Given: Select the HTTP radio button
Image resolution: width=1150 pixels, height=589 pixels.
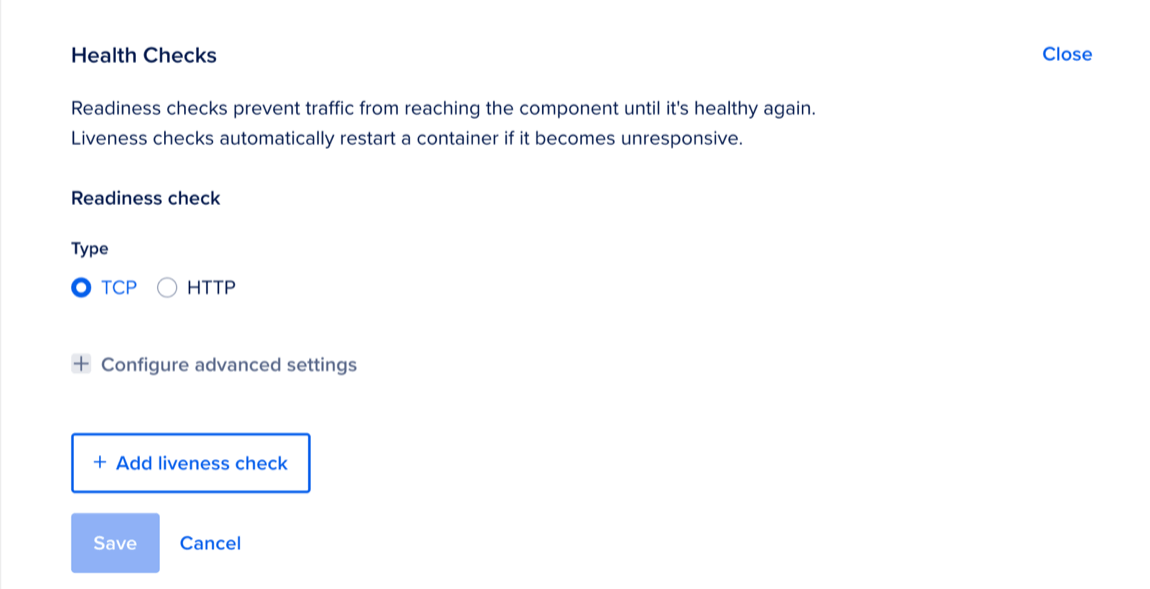Looking at the screenshot, I should pyautogui.click(x=167, y=288).
